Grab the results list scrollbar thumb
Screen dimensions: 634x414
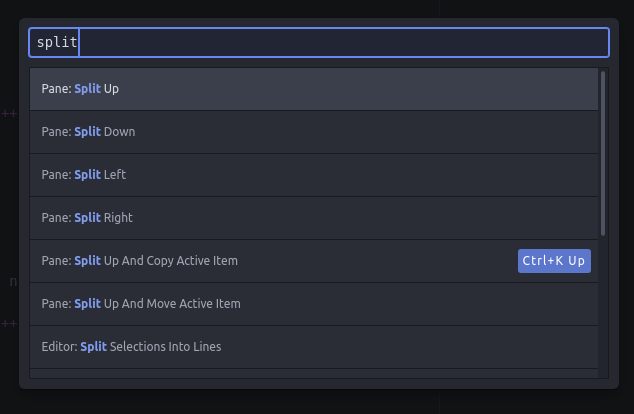coord(602,150)
